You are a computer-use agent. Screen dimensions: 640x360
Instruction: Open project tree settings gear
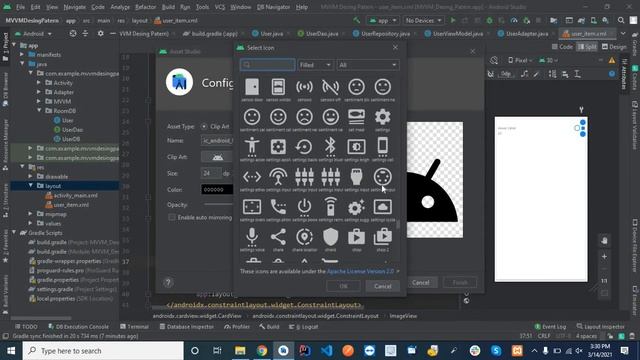100,33
